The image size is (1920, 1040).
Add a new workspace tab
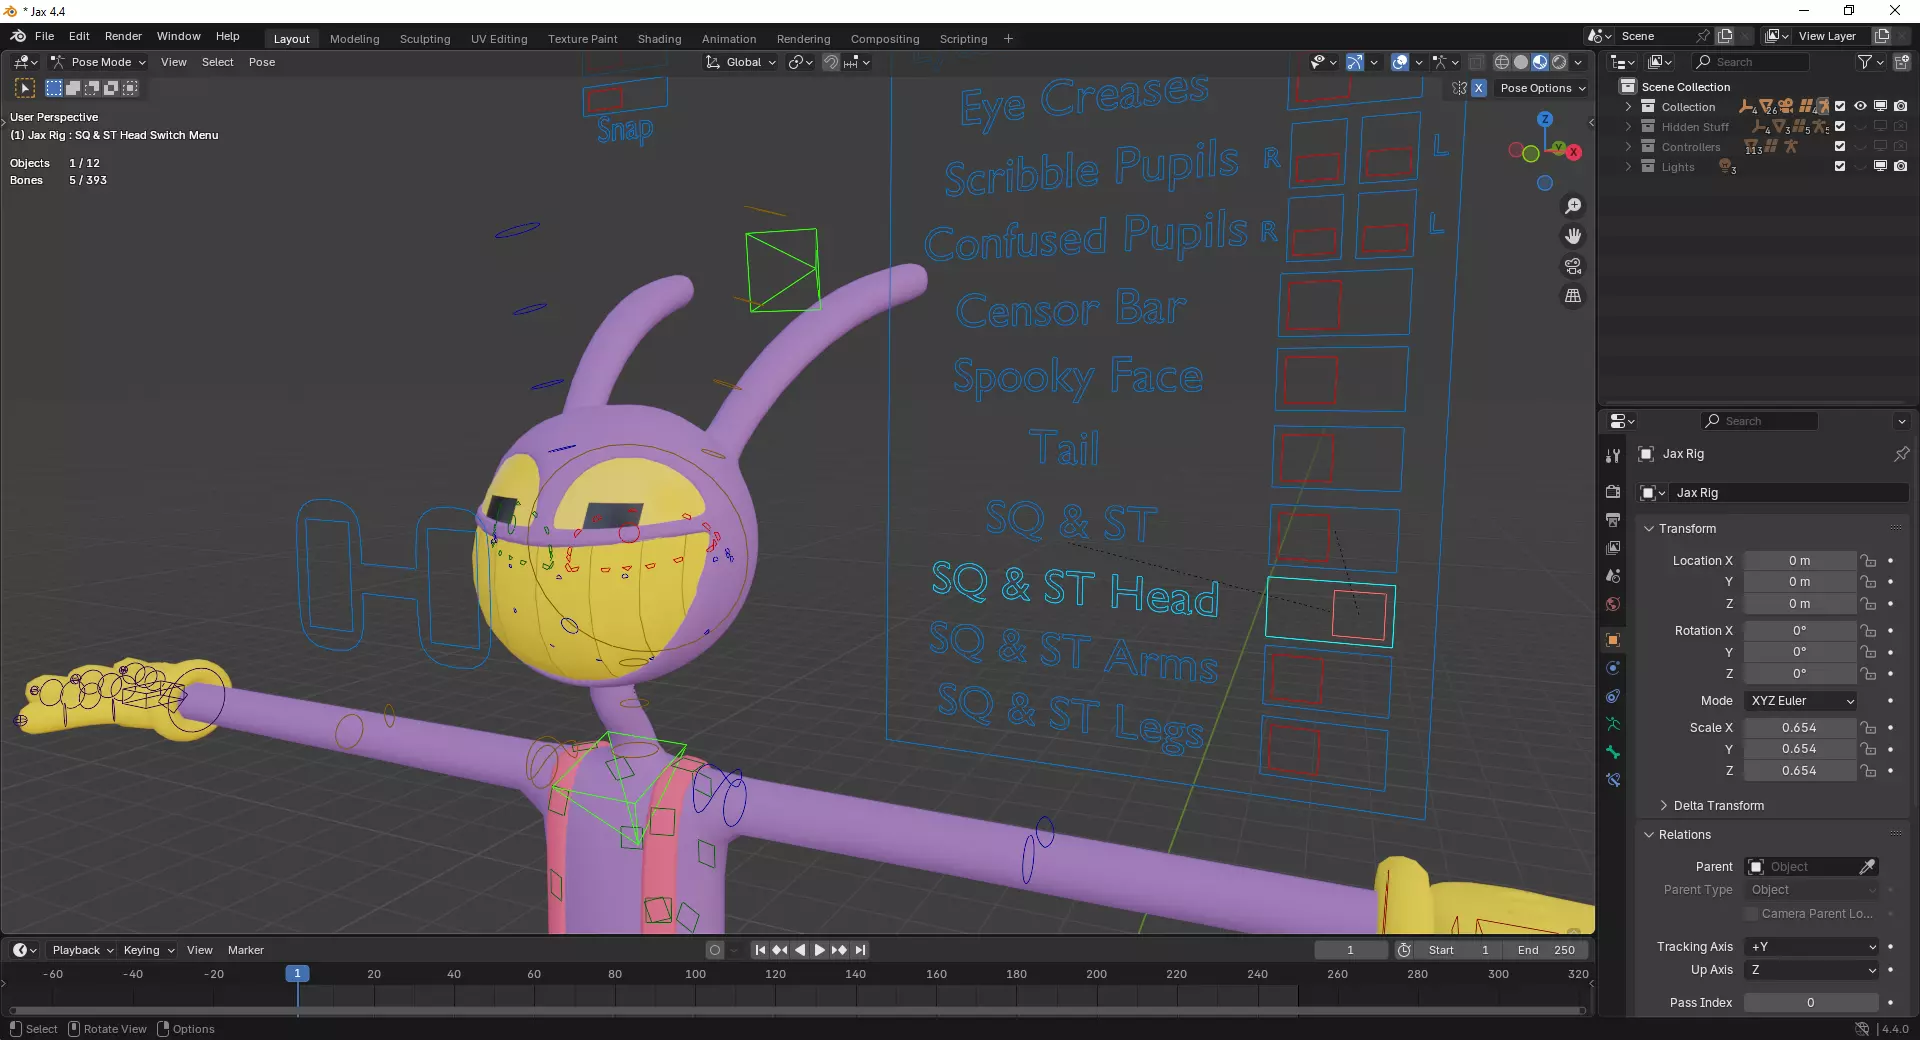pyautogui.click(x=1008, y=39)
